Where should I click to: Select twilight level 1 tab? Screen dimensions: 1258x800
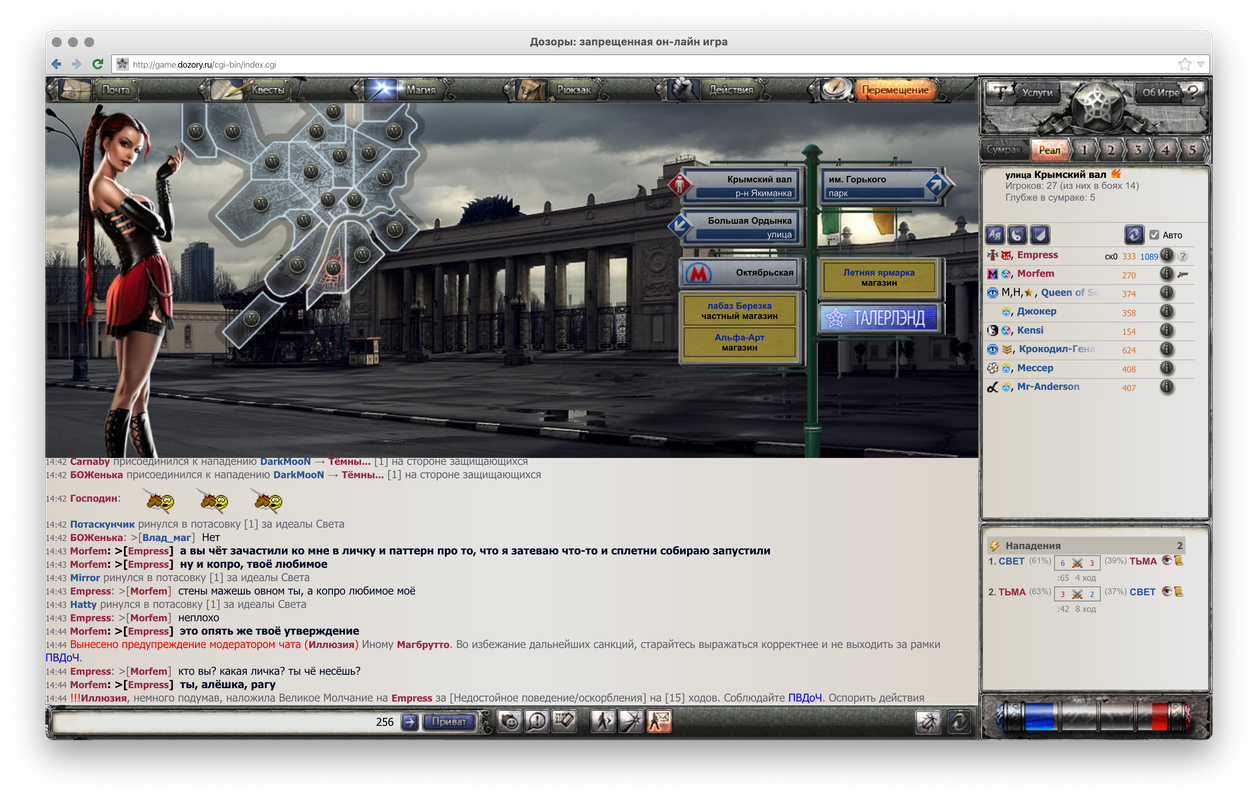(x=1083, y=150)
